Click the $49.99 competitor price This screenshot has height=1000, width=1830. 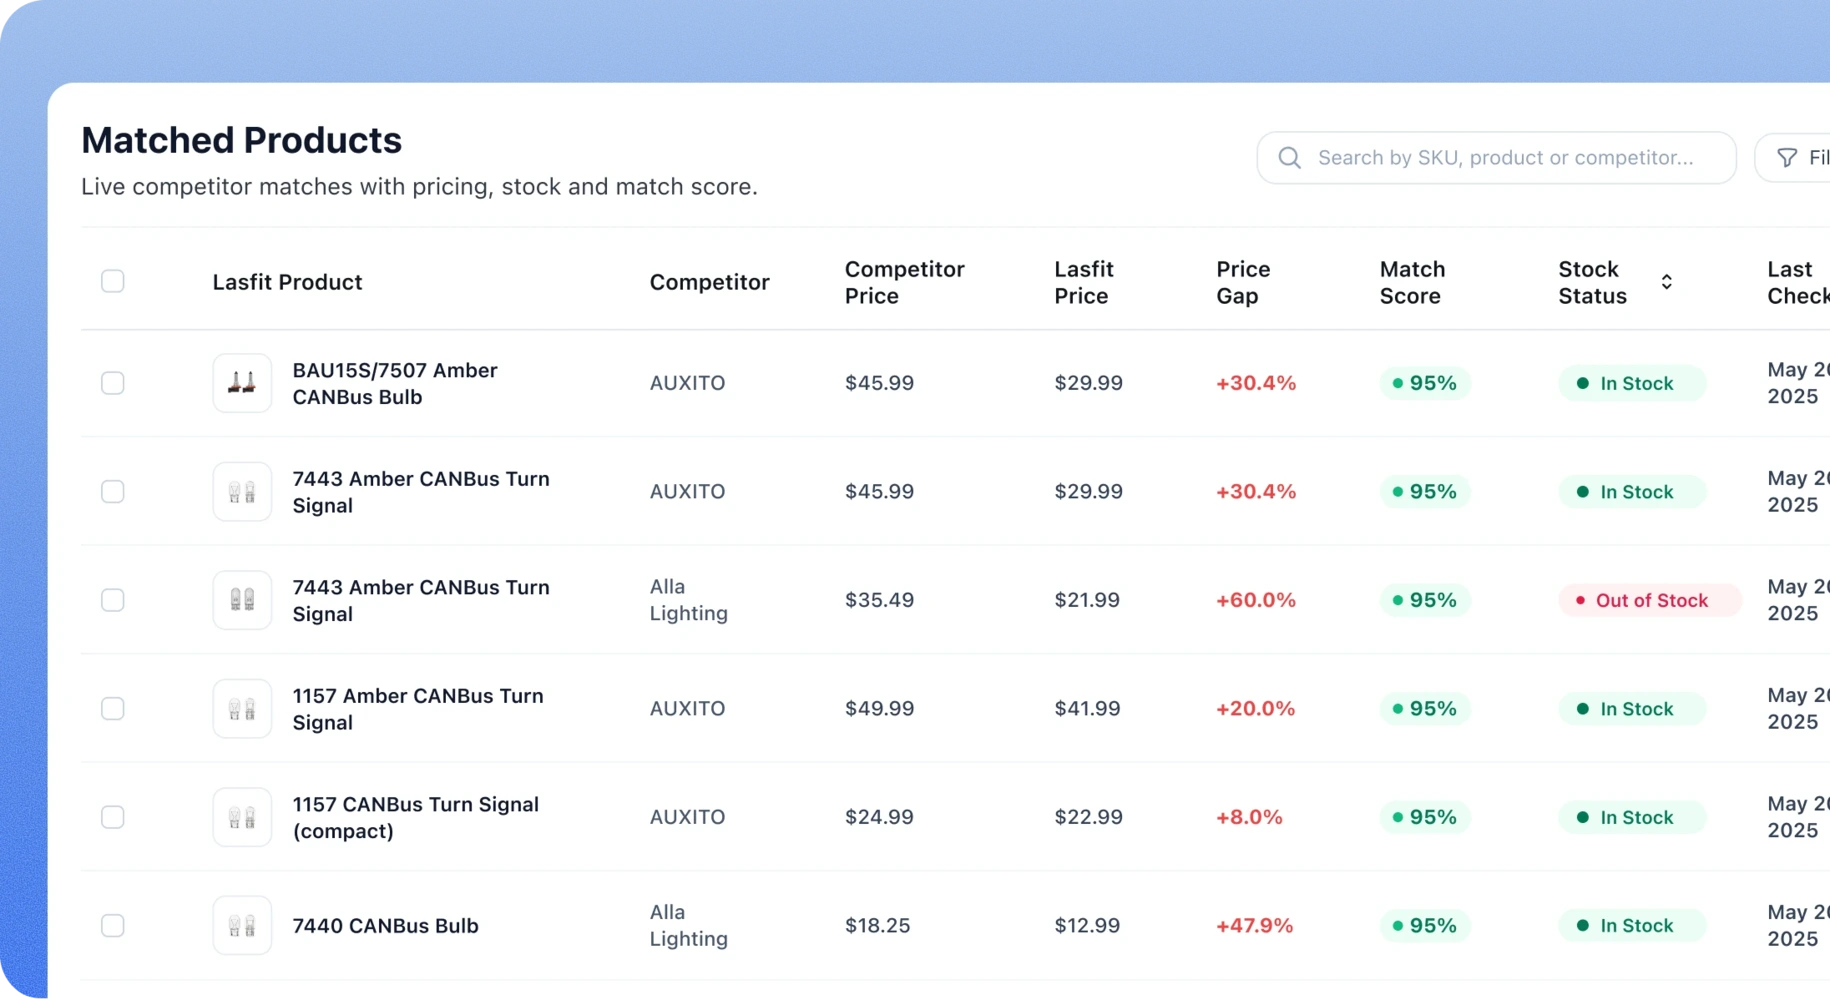coord(879,709)
